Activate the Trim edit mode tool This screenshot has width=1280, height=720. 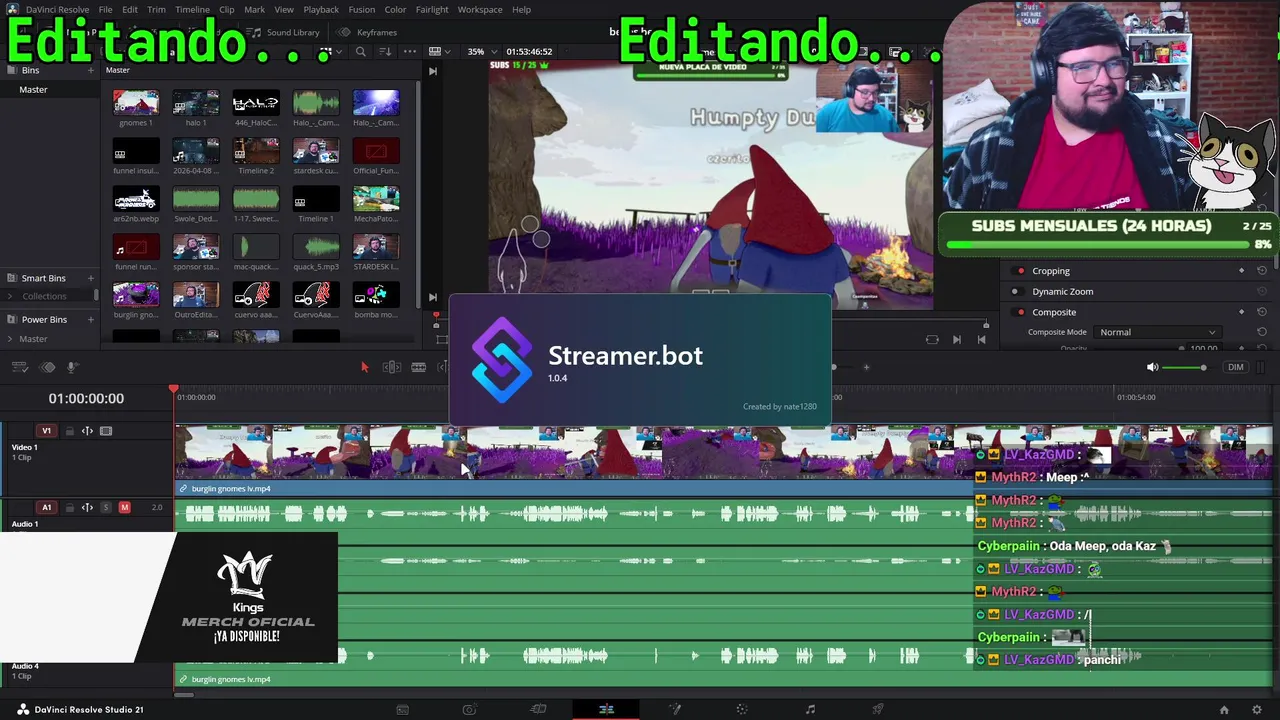392,367
